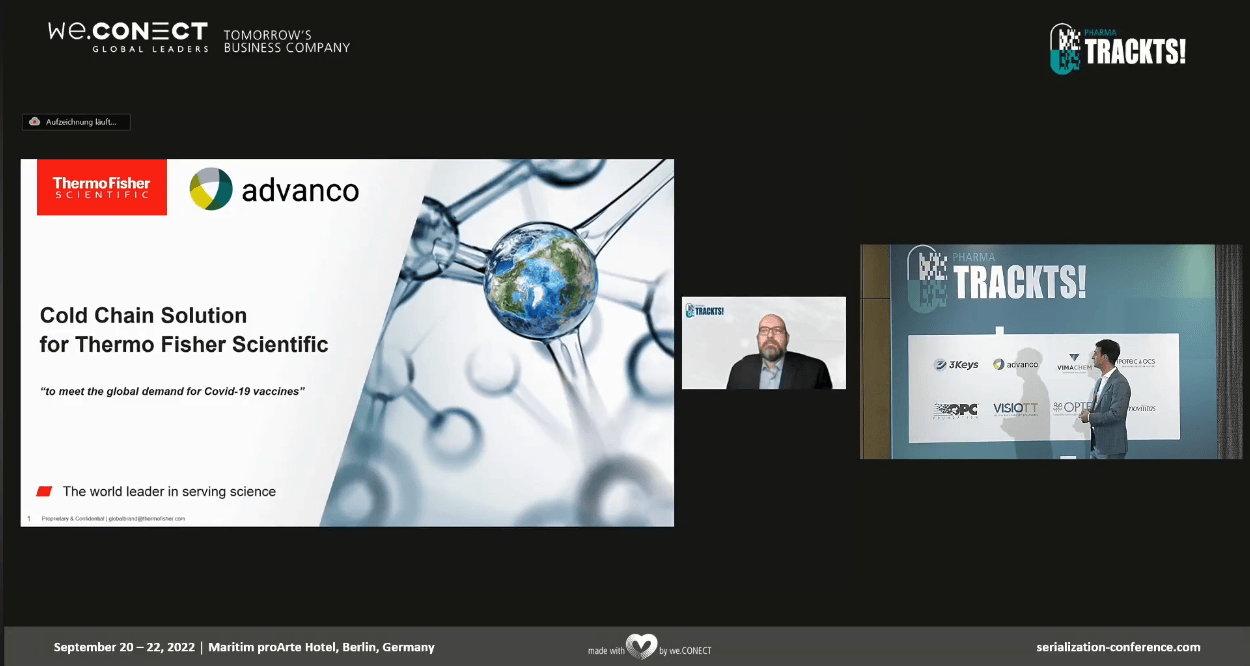The height and width of the screenshot is (666, 1250).
Task: Click the recording cloud icon beside Aufzeichnung läuft
Action: 35,122
